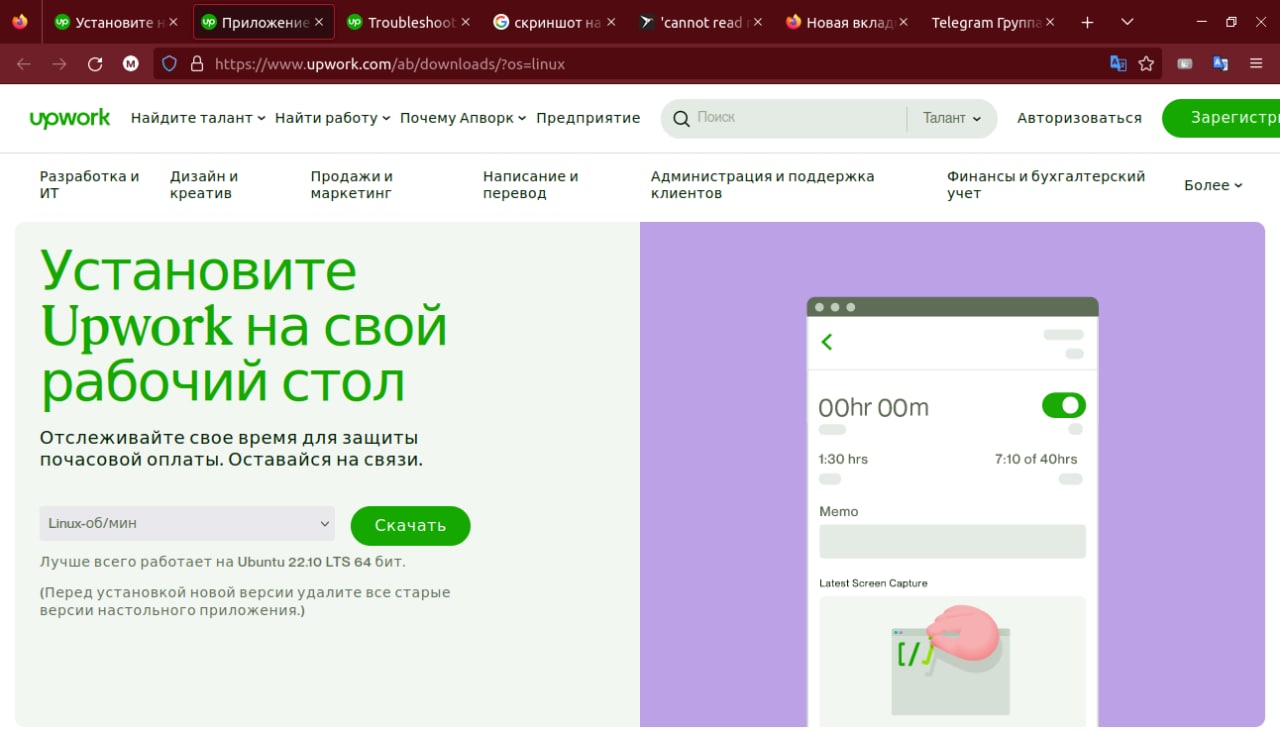This screenshot has width=1280, height=734.
Task: Close the 'Установите' tab
Action: click(174, 22)
